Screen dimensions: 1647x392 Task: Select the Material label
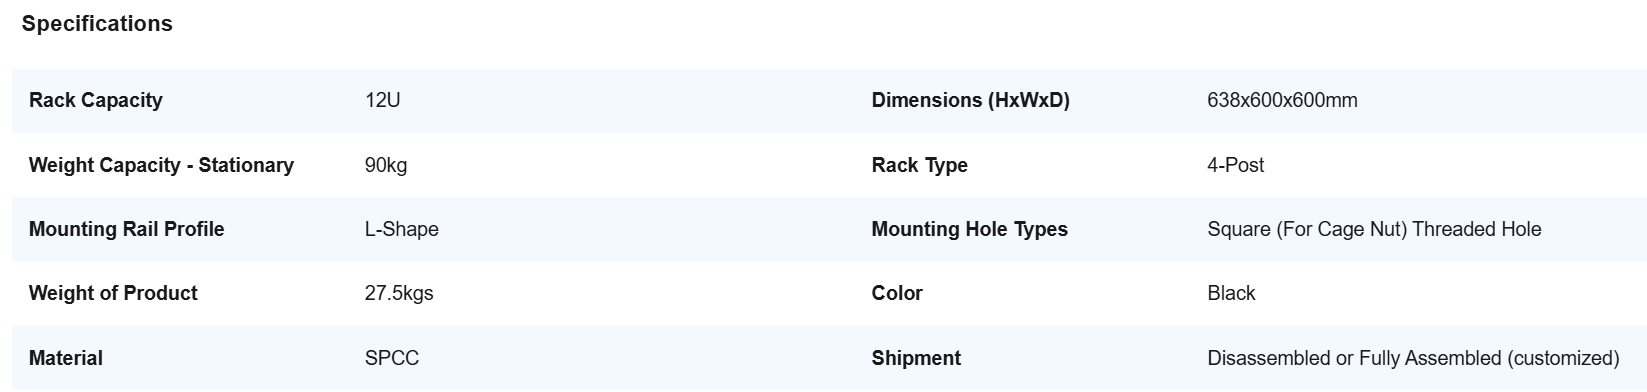tap(66, 358)
